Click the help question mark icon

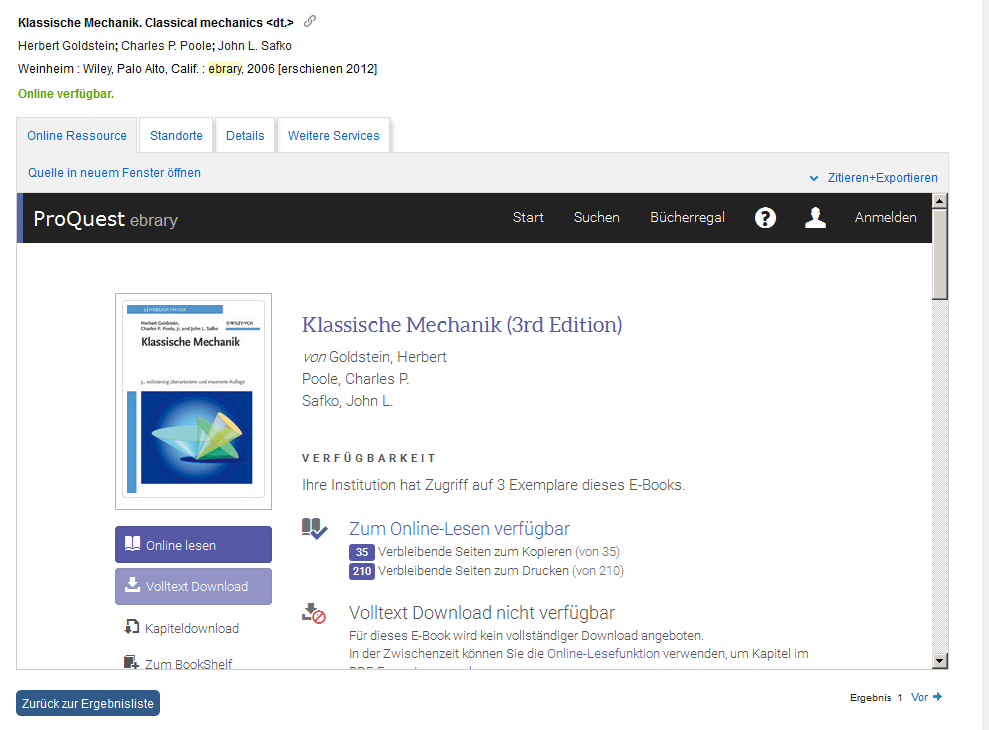[x=765, y=217]
